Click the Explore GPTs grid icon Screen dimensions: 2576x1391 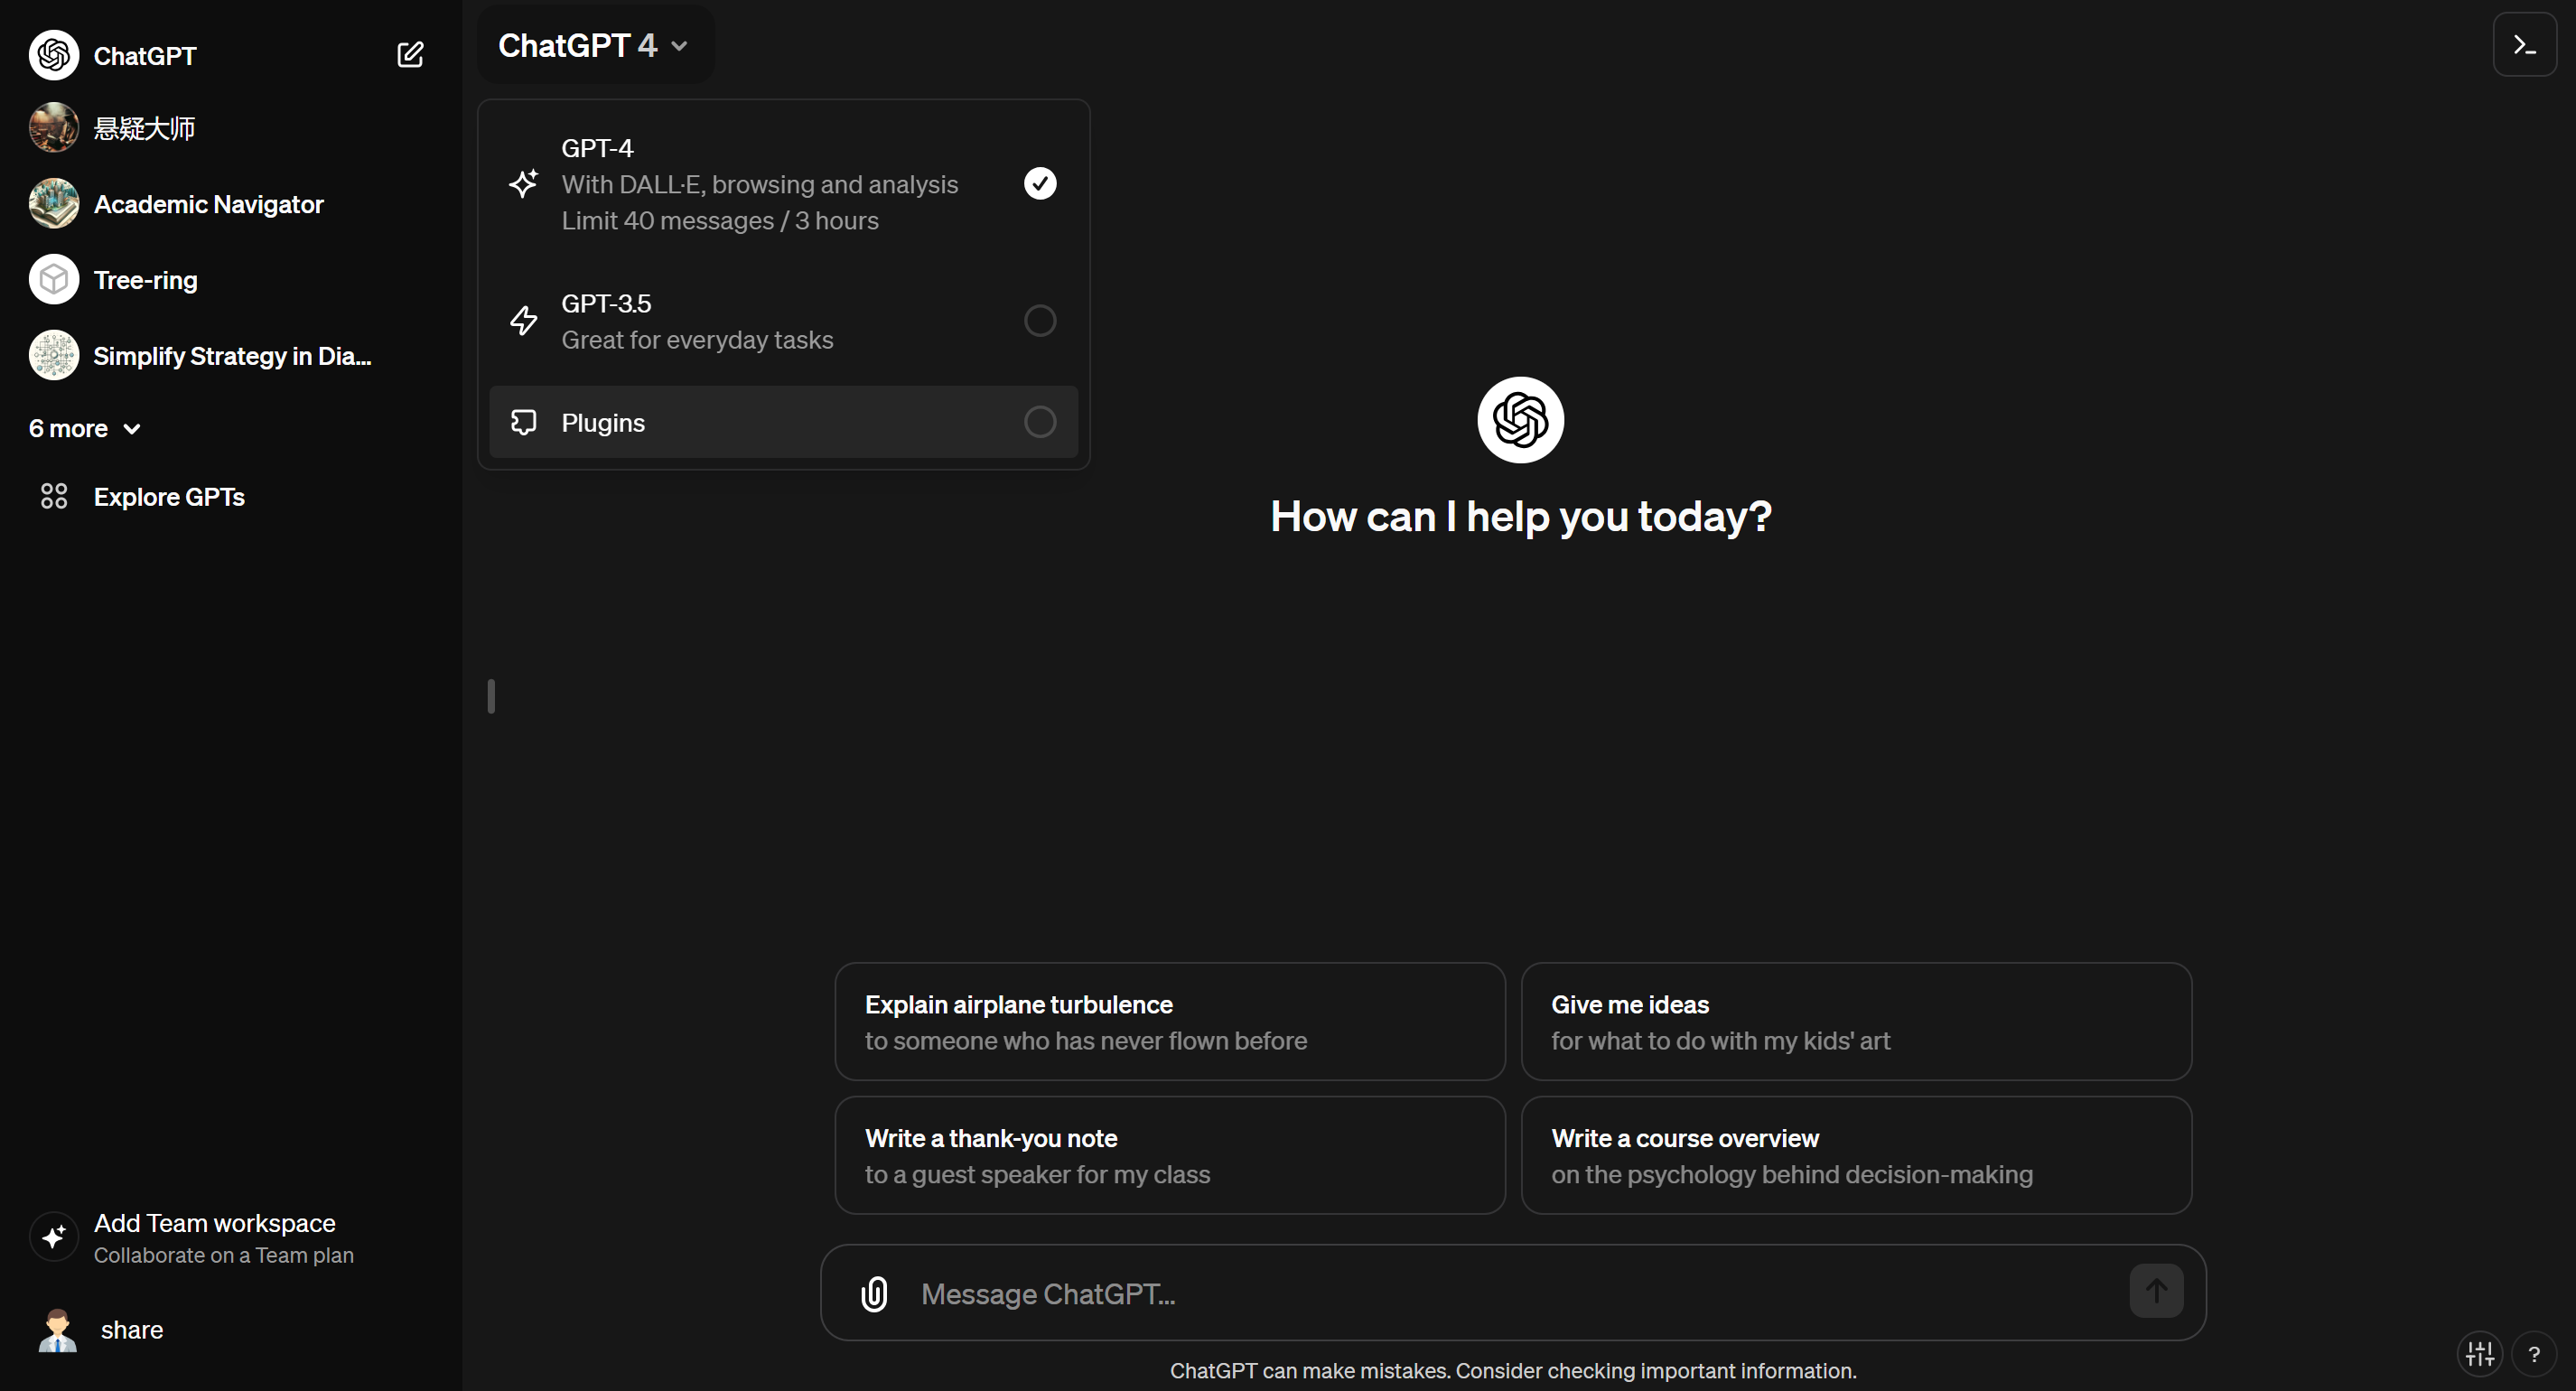pos(54,496)
